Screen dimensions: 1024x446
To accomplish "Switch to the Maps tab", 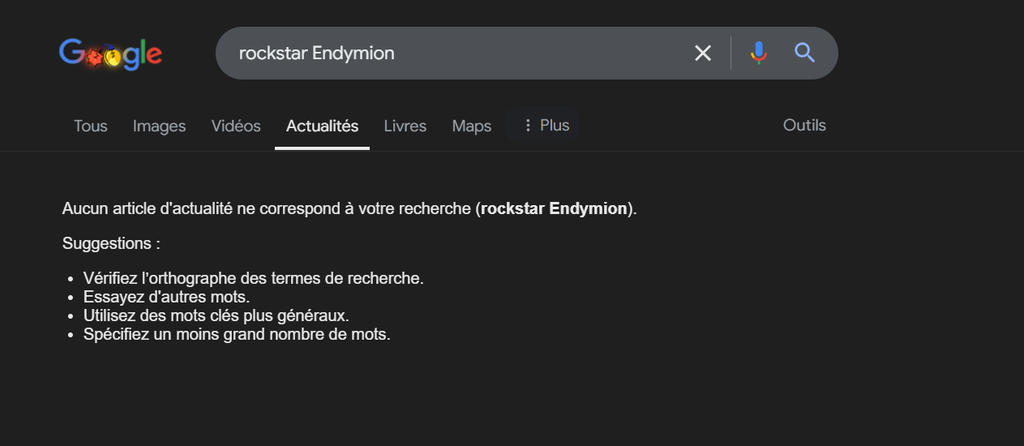I will coord(471,126).
